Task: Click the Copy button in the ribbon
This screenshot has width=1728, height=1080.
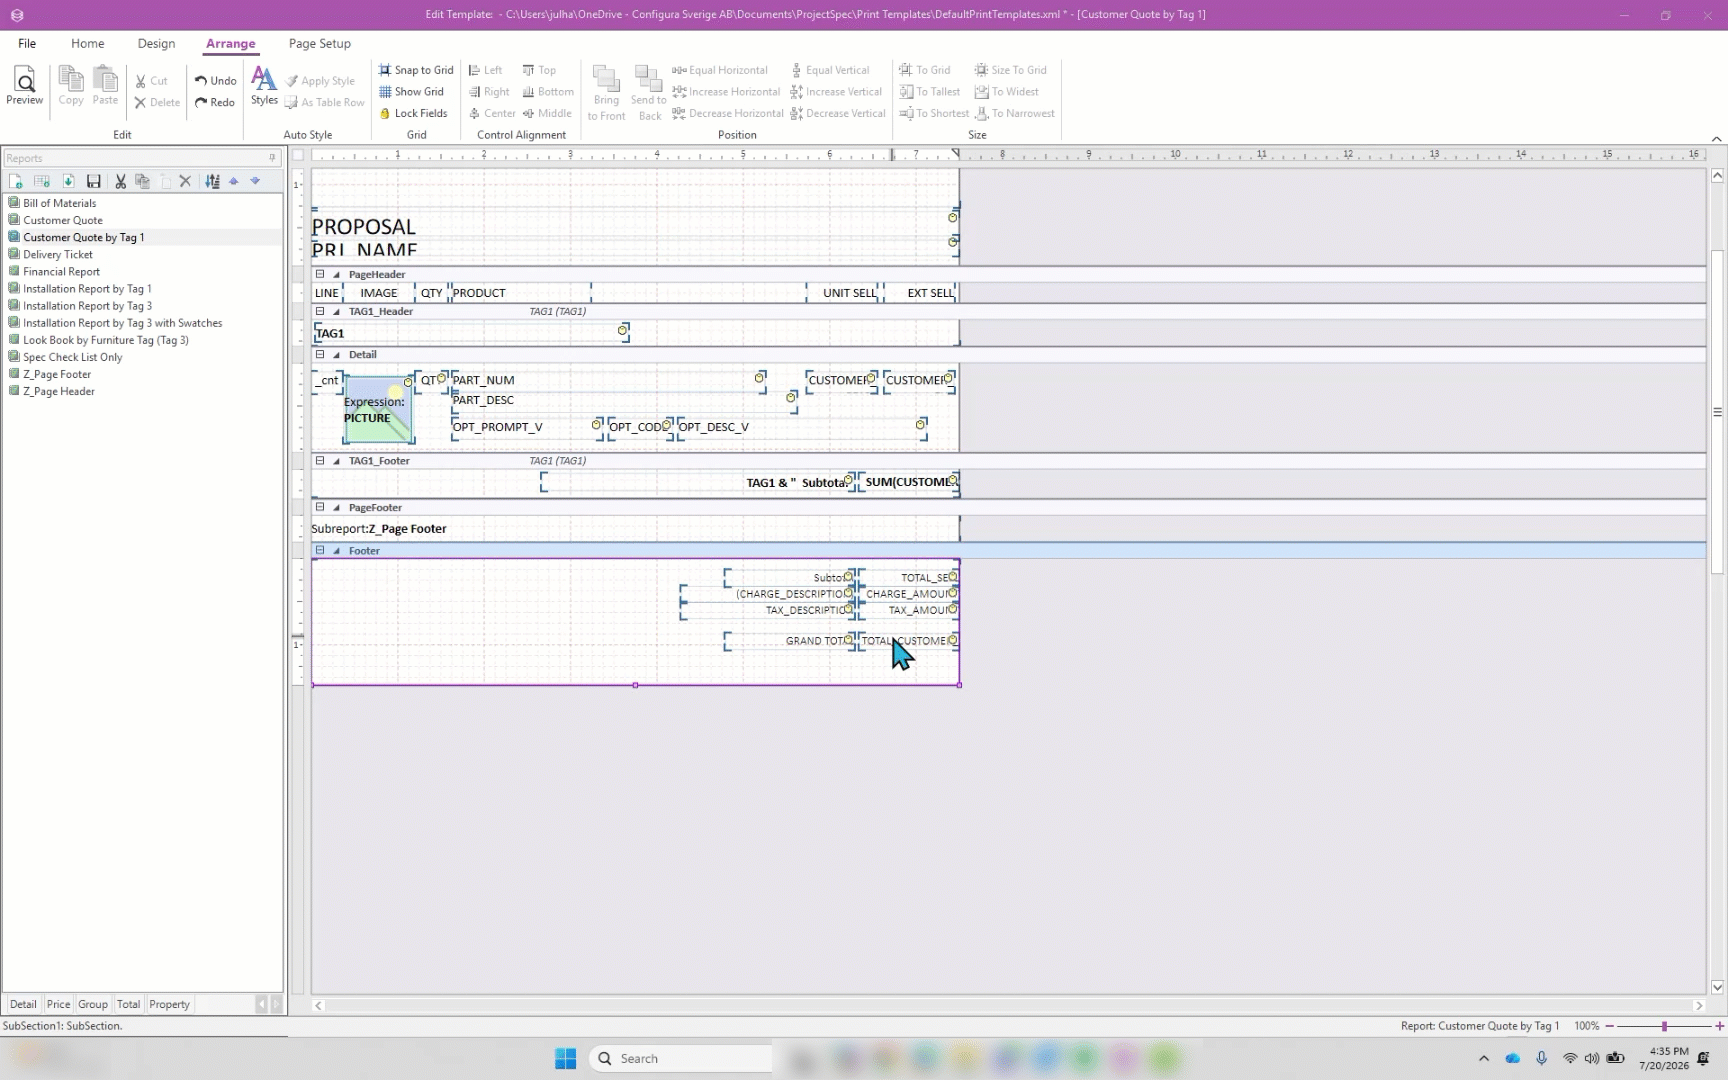Action: point(71,86)
